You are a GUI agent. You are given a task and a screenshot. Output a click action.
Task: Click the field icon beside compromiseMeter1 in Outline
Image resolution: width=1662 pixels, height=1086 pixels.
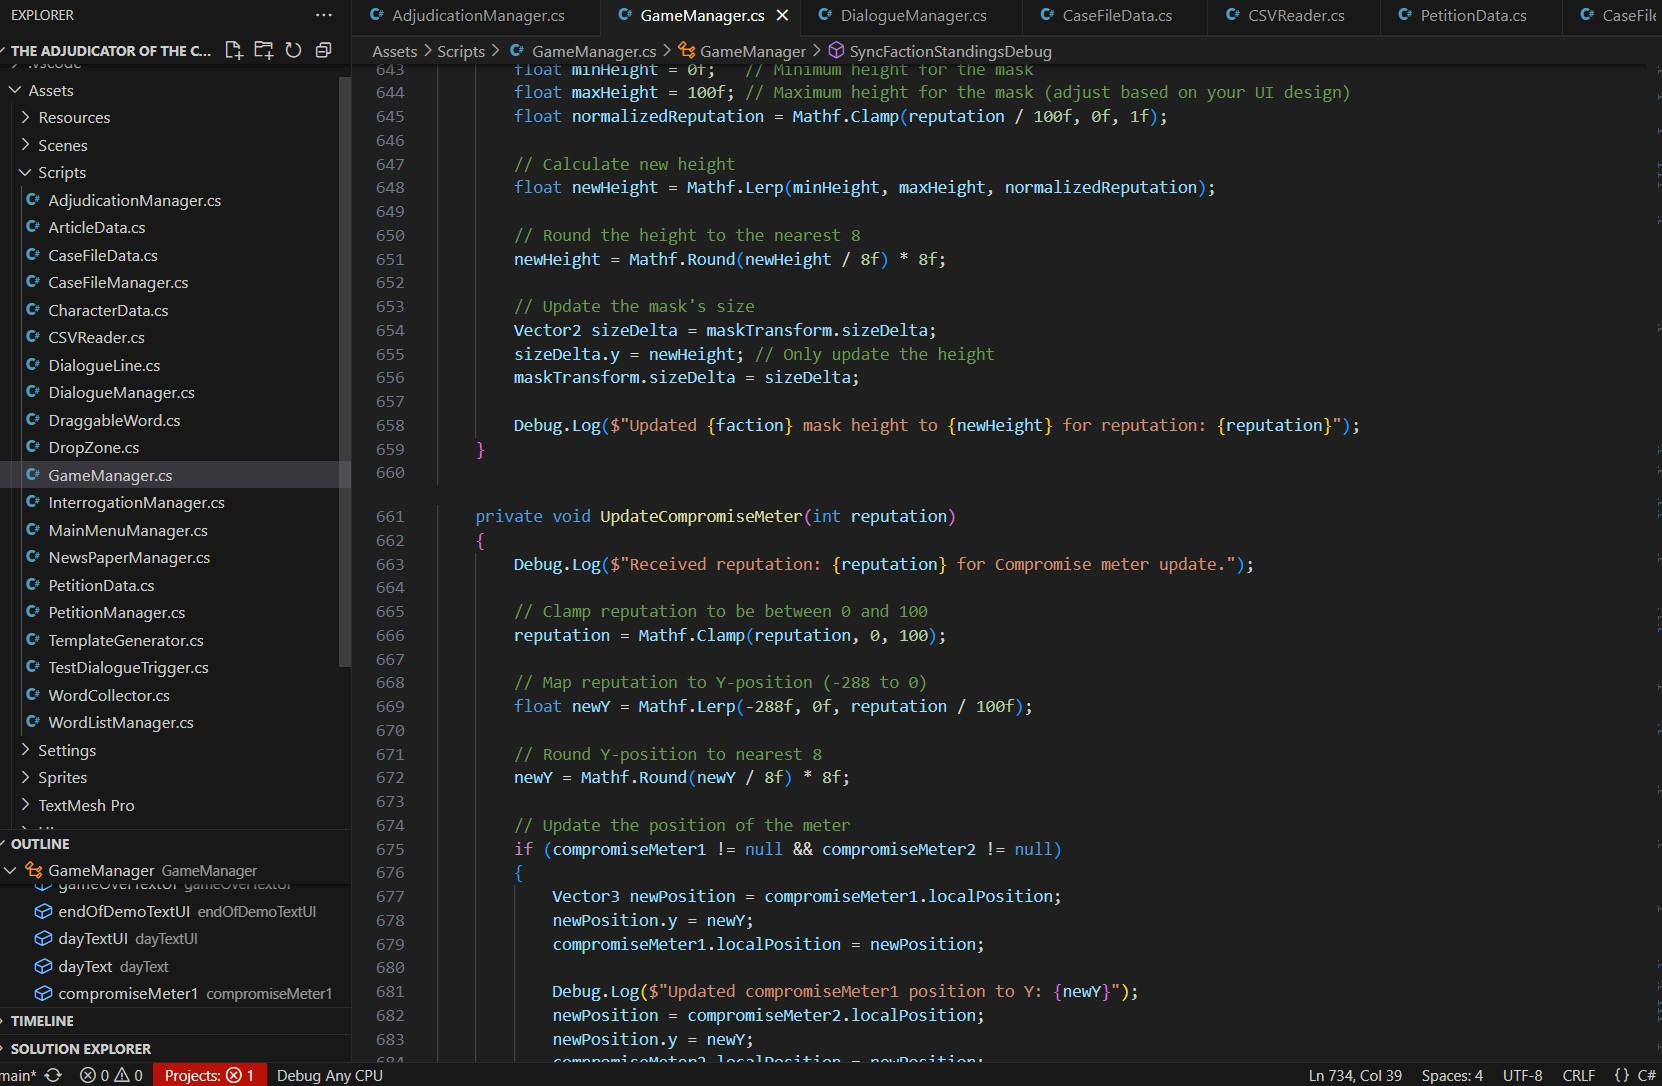click(43, 993)
